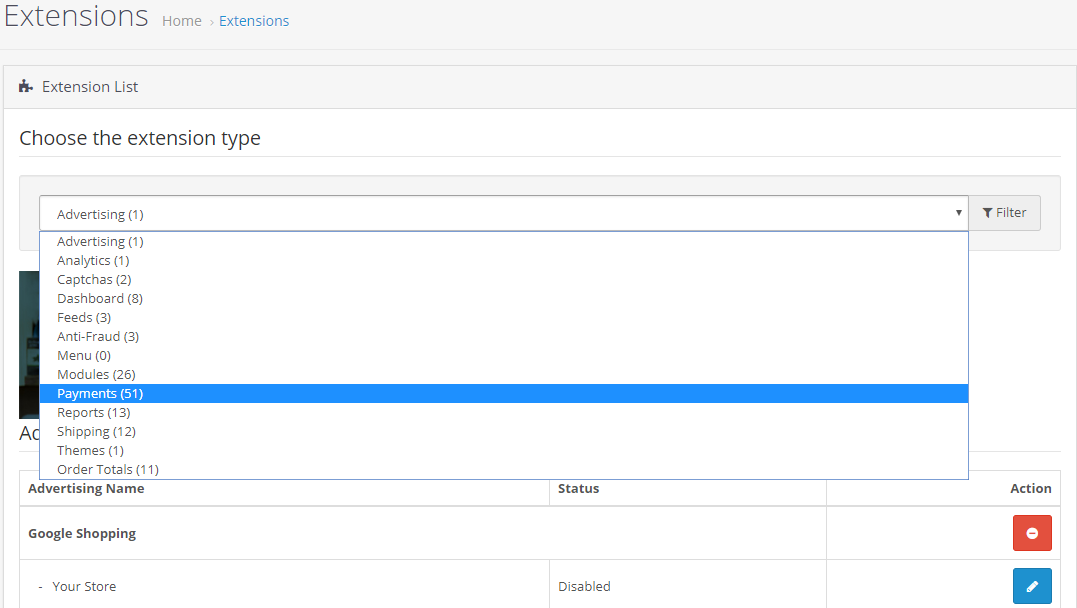Open the Extensions breadcrumb link
The height and width of the screenshot is (608, 1077).
(x=254, y=21)
